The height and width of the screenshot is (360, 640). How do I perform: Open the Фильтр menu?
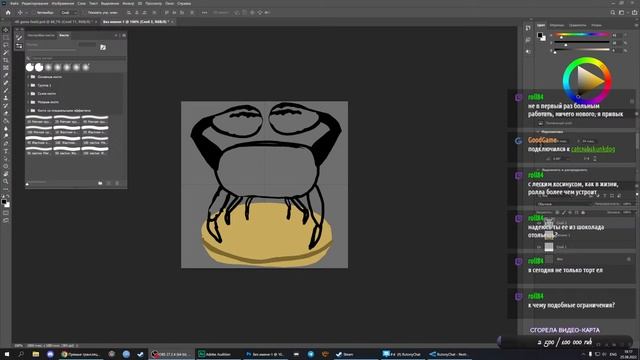coord(128,3)
